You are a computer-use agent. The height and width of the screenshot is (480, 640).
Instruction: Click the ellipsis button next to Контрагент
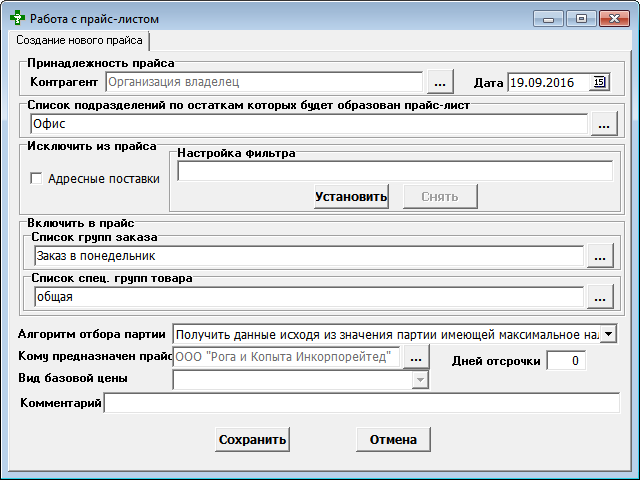pos(441,82)
